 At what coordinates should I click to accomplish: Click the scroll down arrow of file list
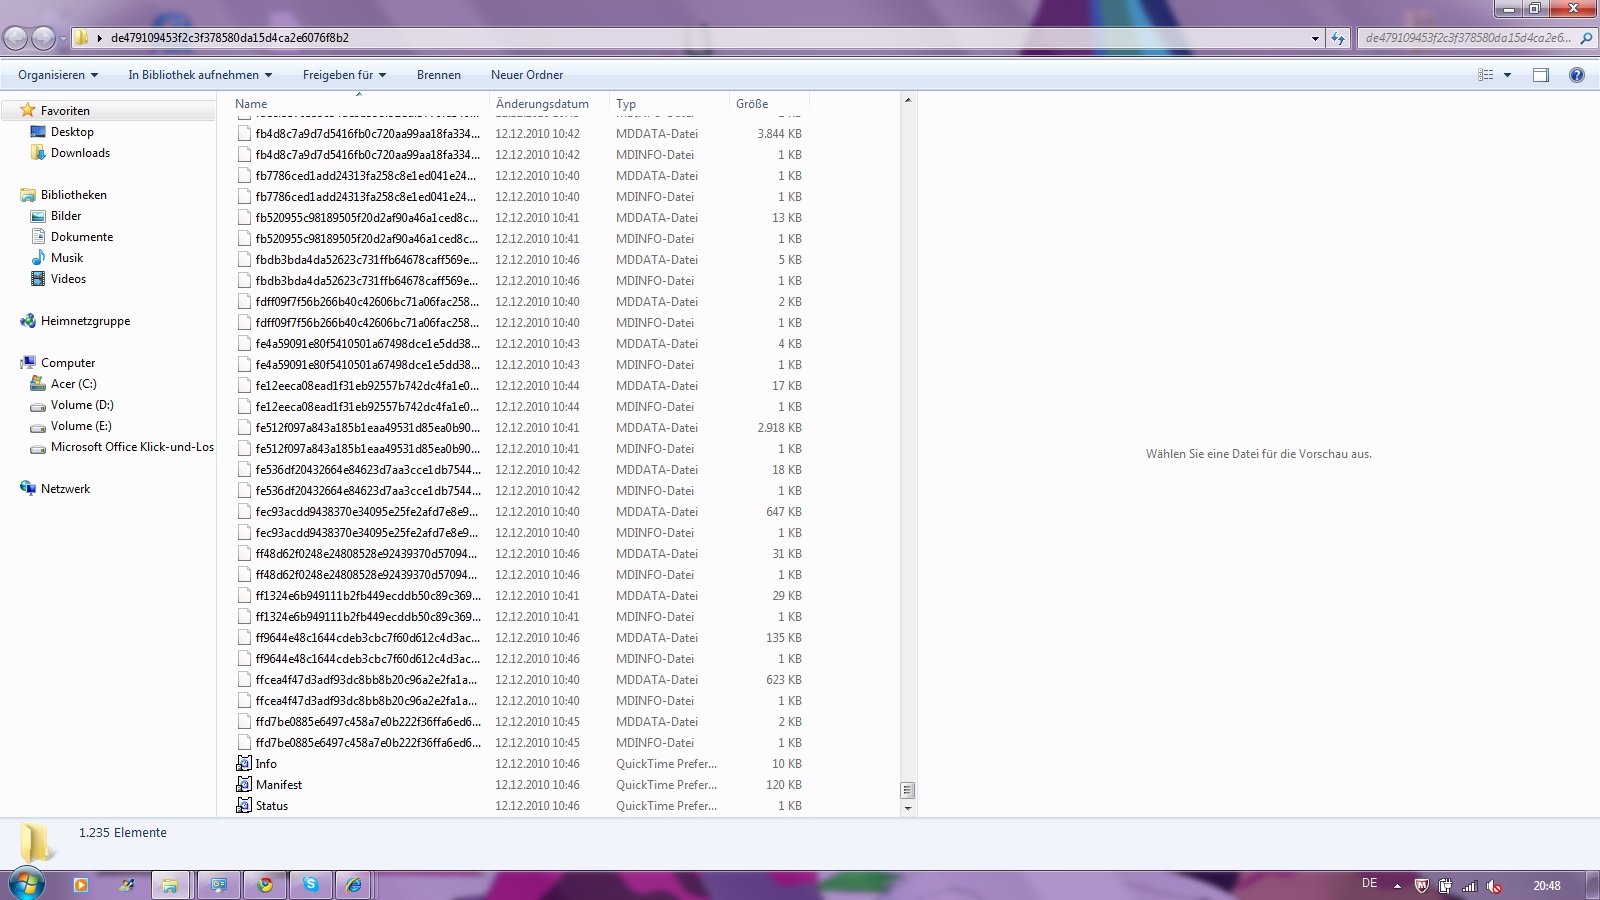(x=908, y=808)
